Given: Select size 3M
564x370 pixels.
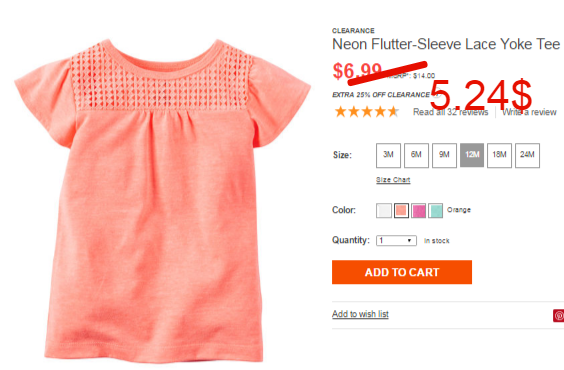Looking at the screenshot, I should [388, 155].
